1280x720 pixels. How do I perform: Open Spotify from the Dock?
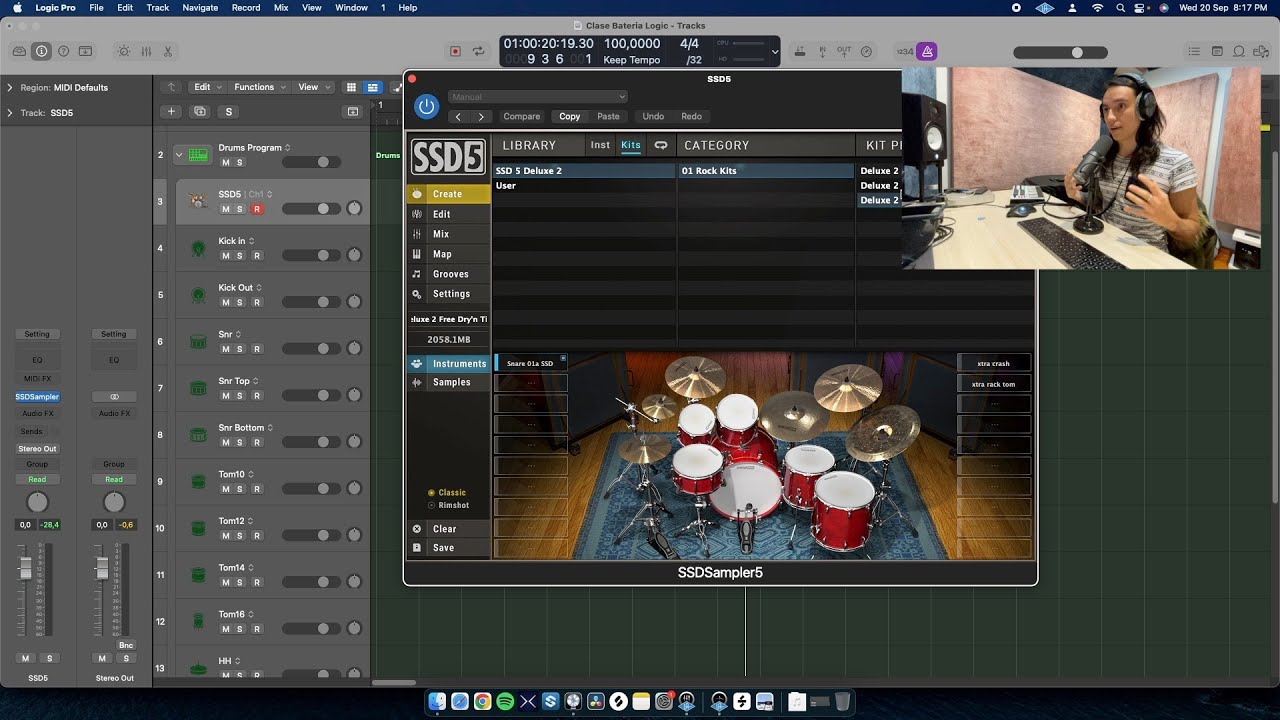[505, 702]
